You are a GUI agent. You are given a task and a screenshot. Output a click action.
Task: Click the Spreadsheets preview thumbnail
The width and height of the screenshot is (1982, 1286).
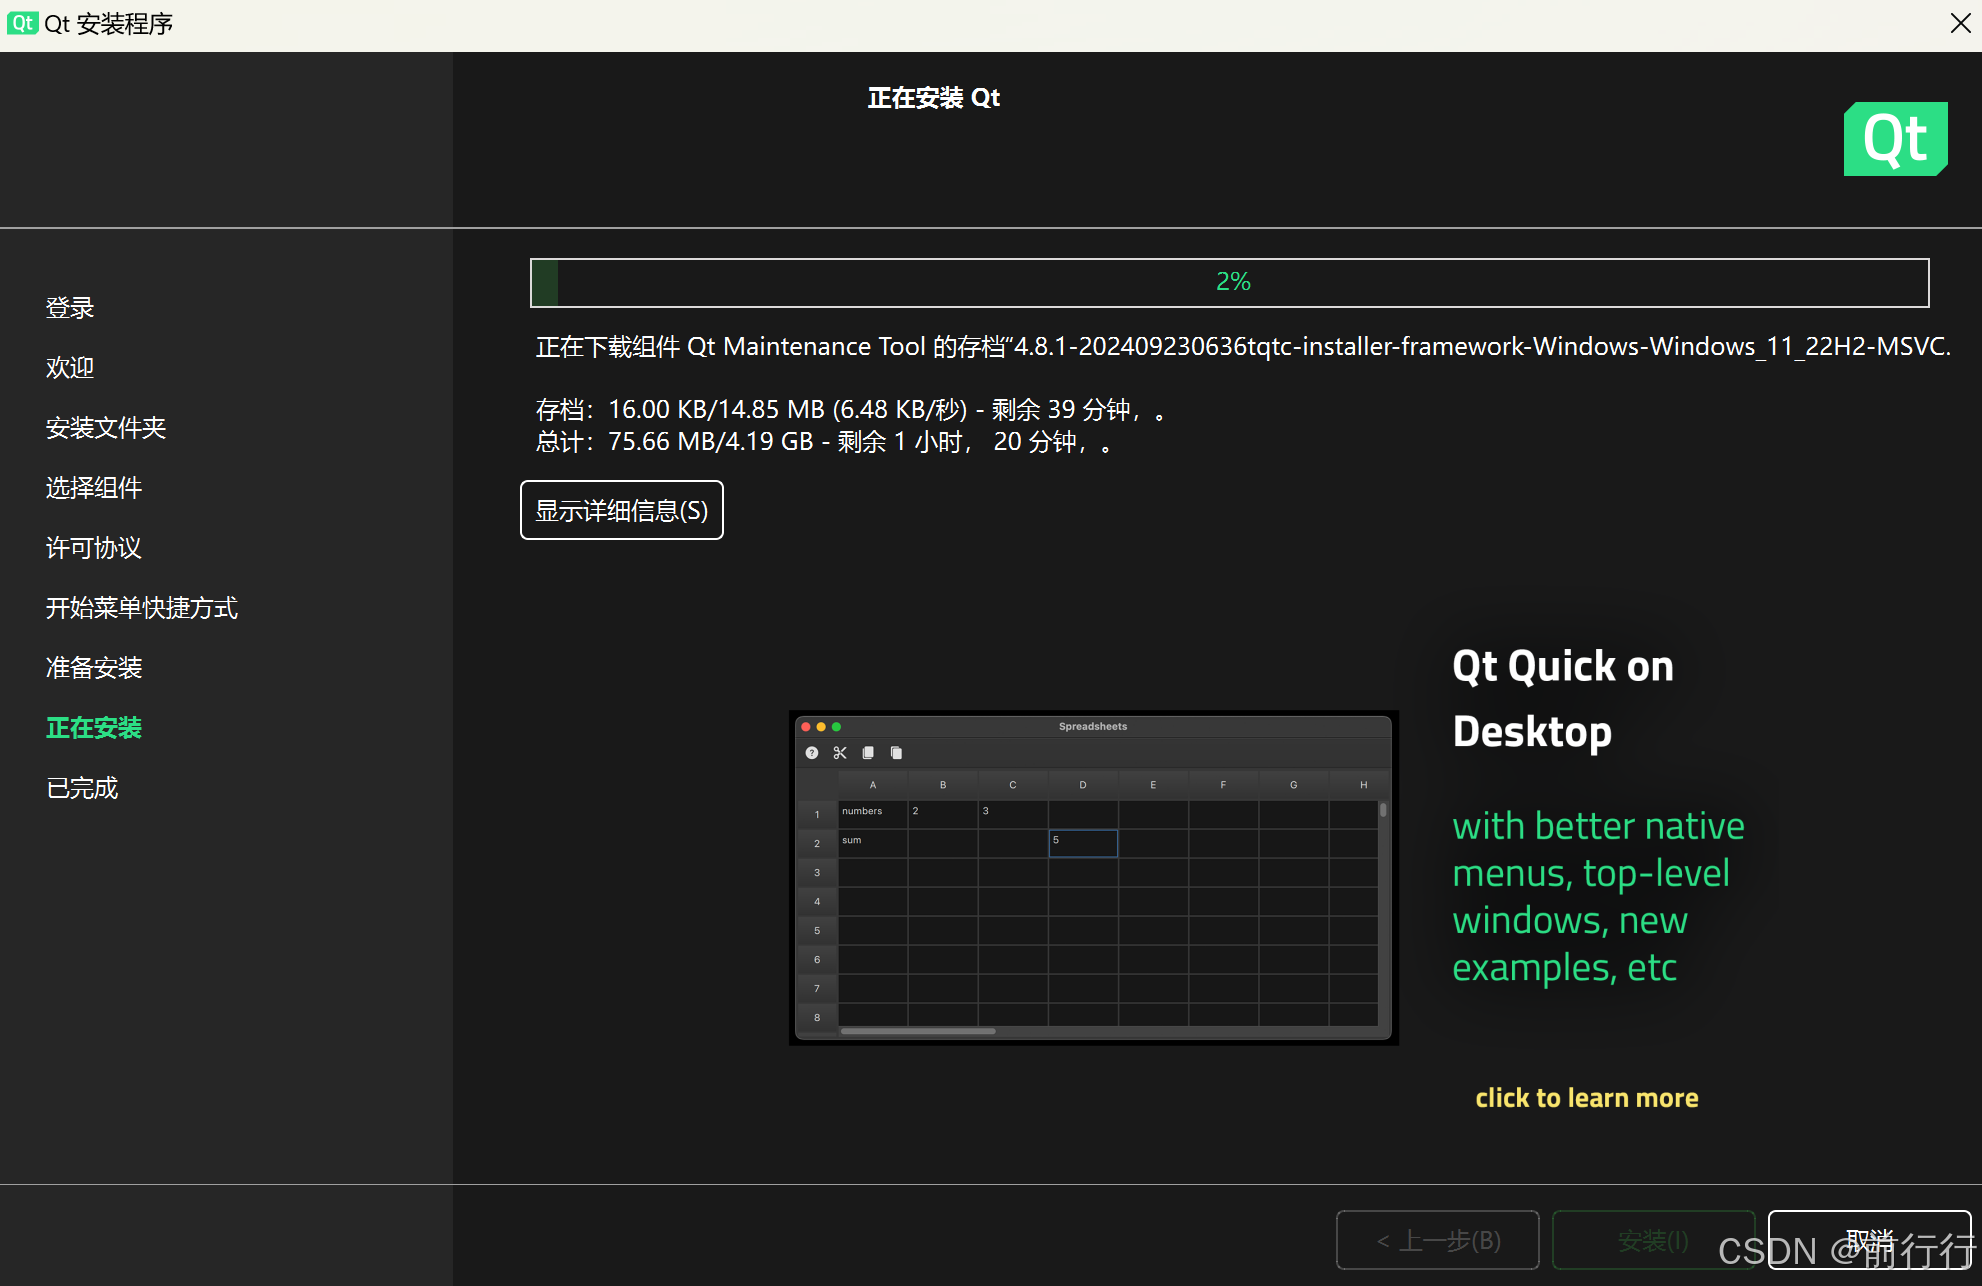click(1094, 878)
